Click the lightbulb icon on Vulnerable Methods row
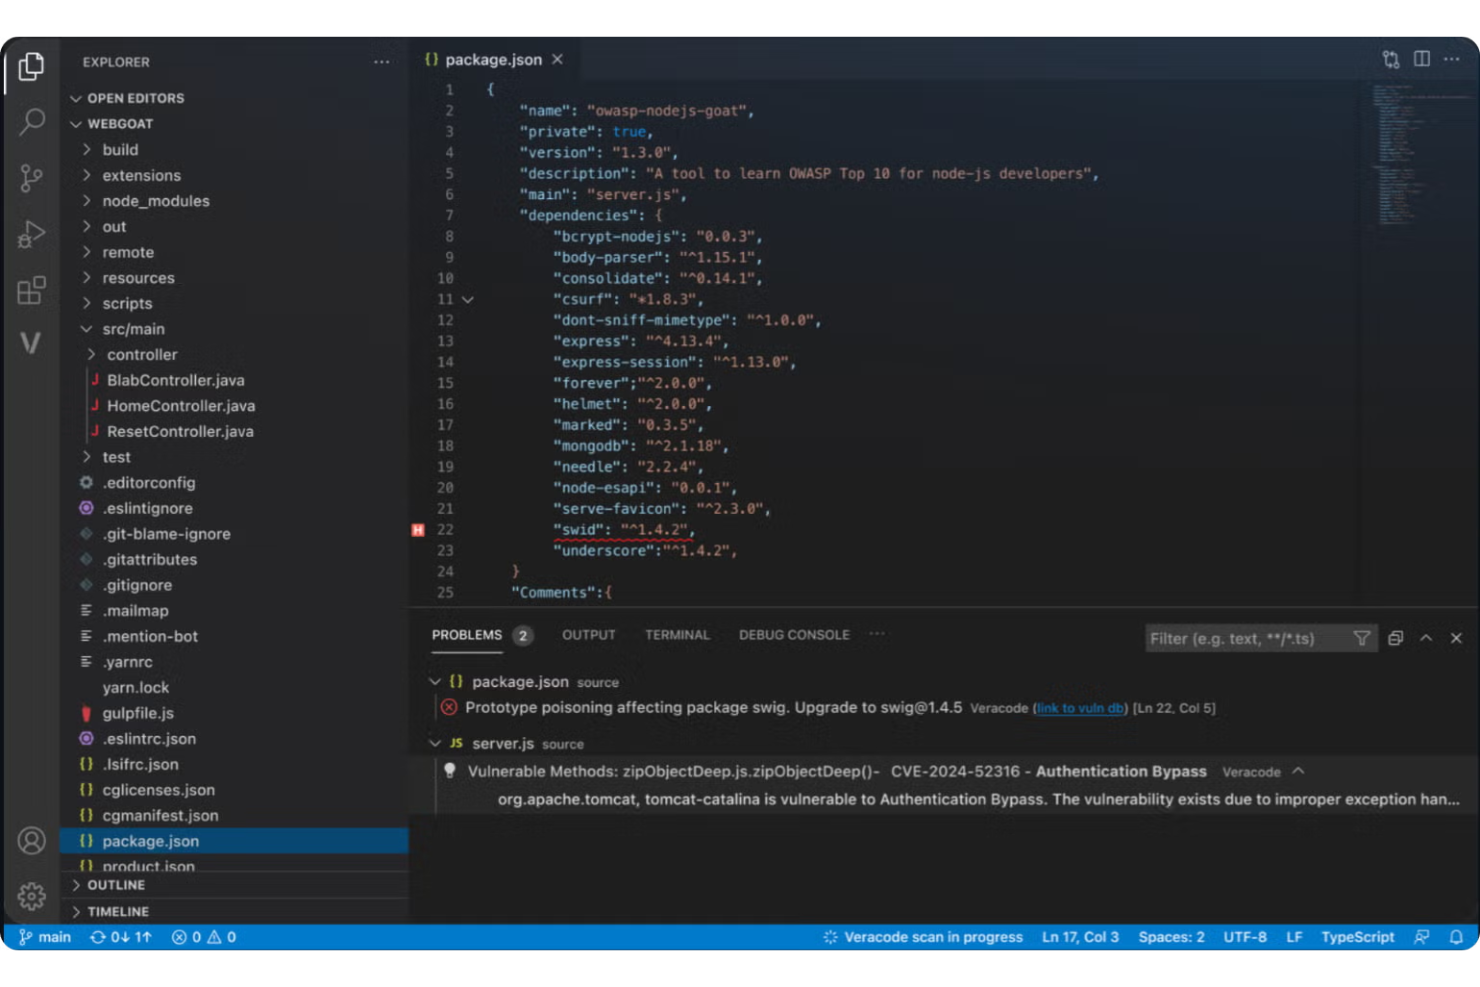This screenshot has width=1480, height=987. [x=450, y=771]
